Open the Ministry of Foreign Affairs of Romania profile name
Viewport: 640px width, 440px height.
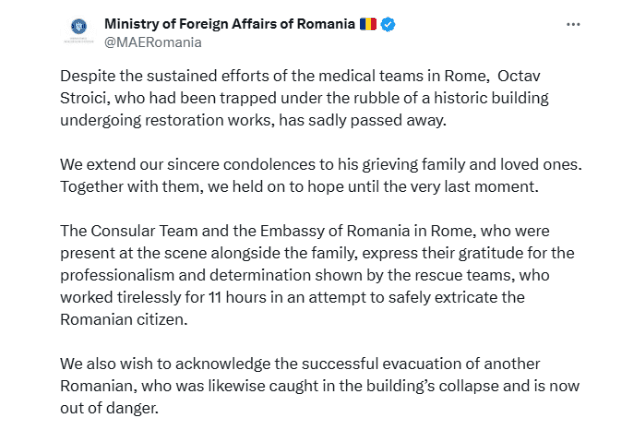(229, 24)
